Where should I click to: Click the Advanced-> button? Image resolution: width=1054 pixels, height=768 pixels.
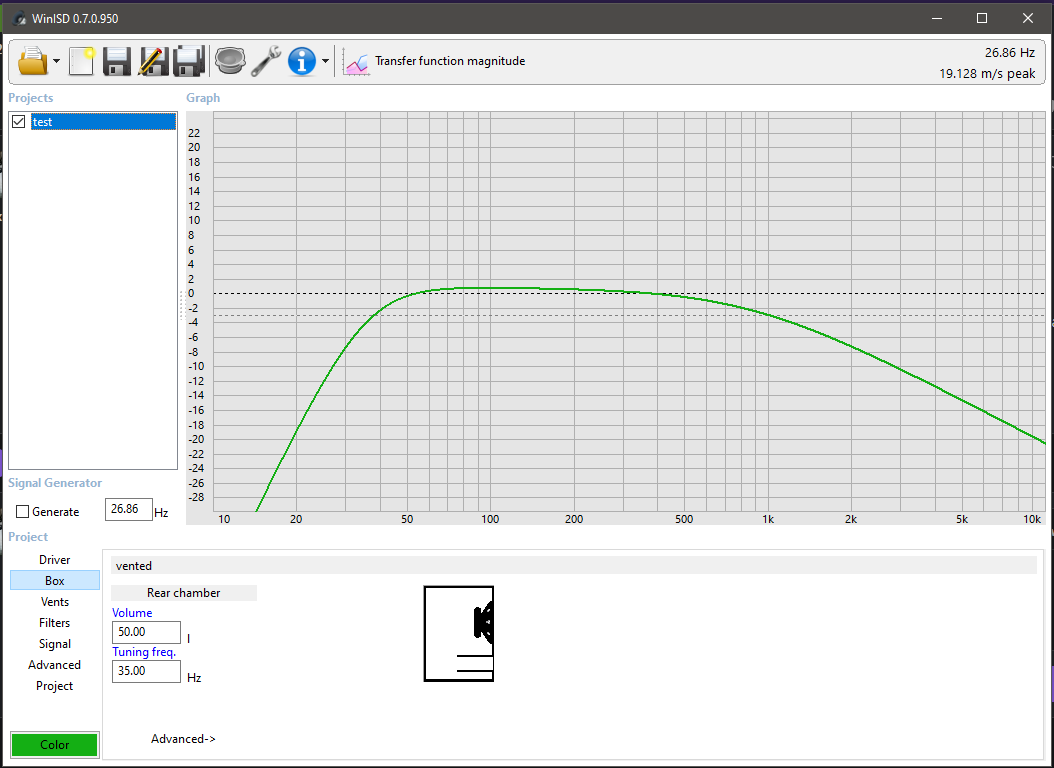point(183,739)
